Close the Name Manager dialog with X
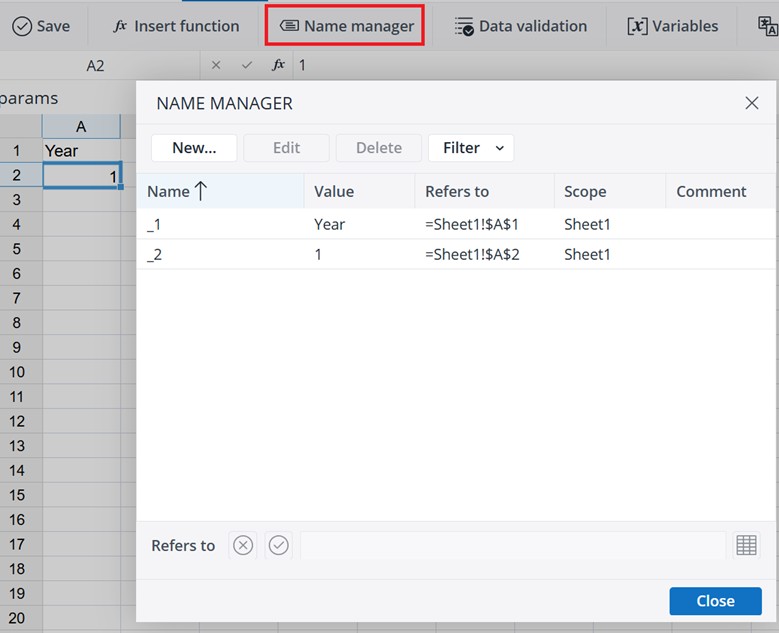The height and width of the screenshot is (633, 779). tap(752, 103)
